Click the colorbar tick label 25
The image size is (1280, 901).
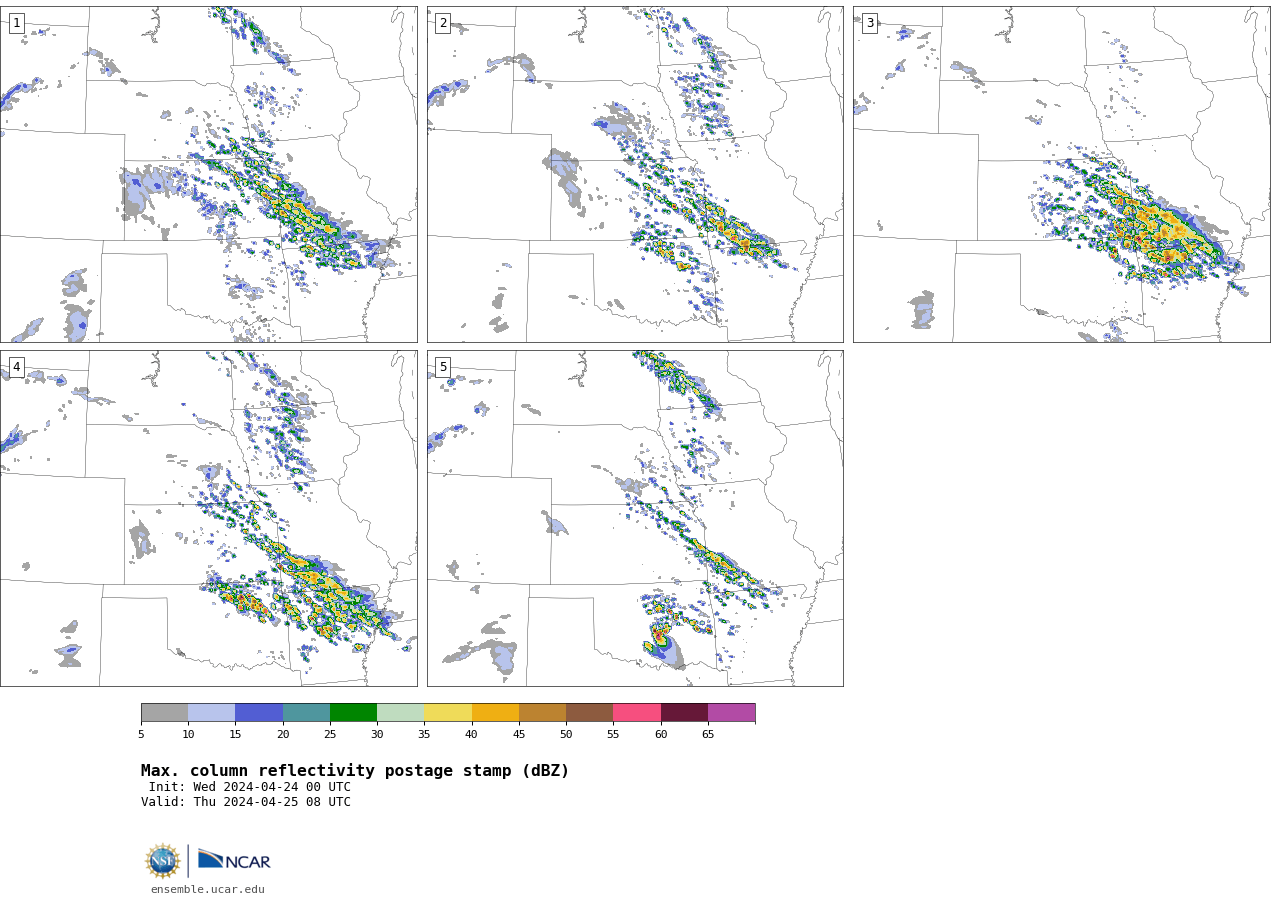pos(330,735)
